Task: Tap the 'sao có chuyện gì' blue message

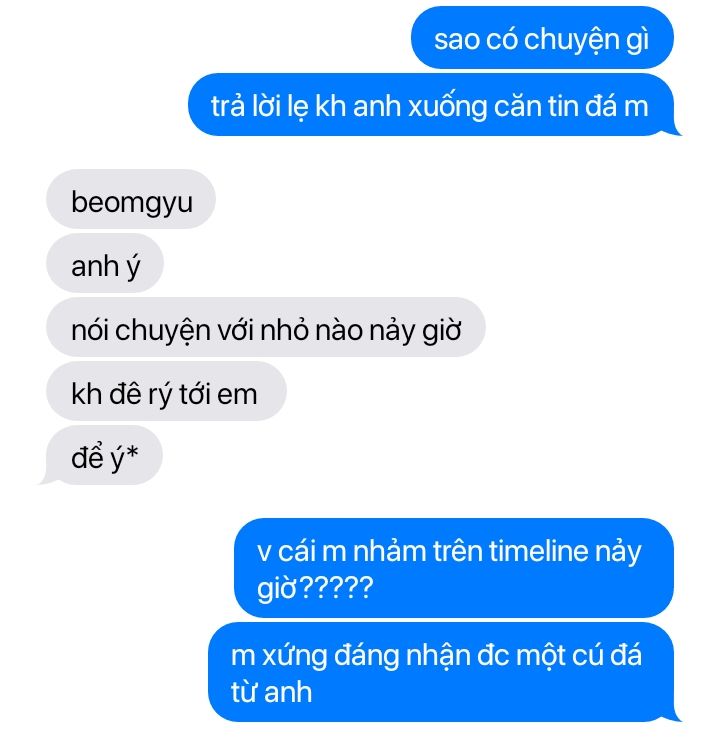Action: click(542, 38)
